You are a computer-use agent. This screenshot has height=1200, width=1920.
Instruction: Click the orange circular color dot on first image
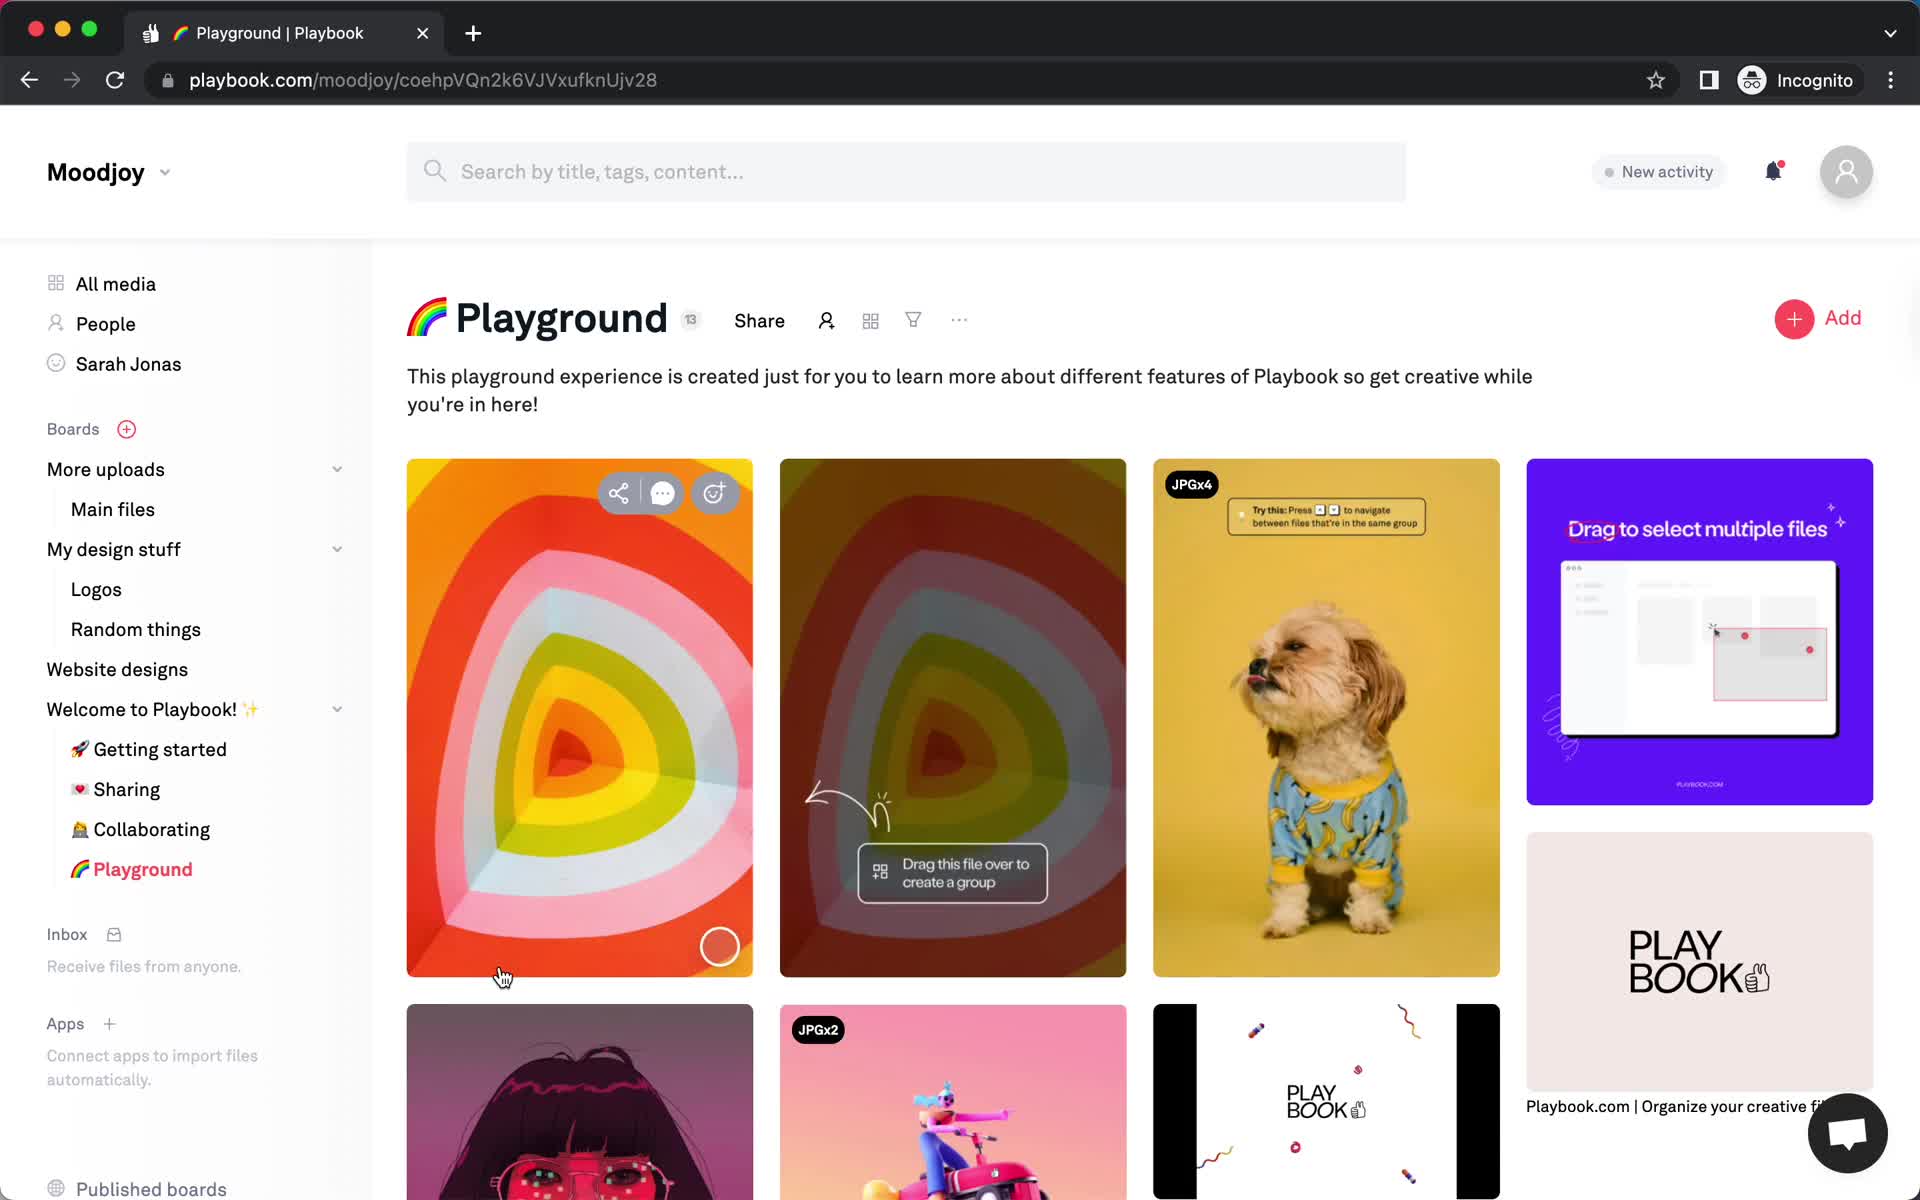pos(717,948)
